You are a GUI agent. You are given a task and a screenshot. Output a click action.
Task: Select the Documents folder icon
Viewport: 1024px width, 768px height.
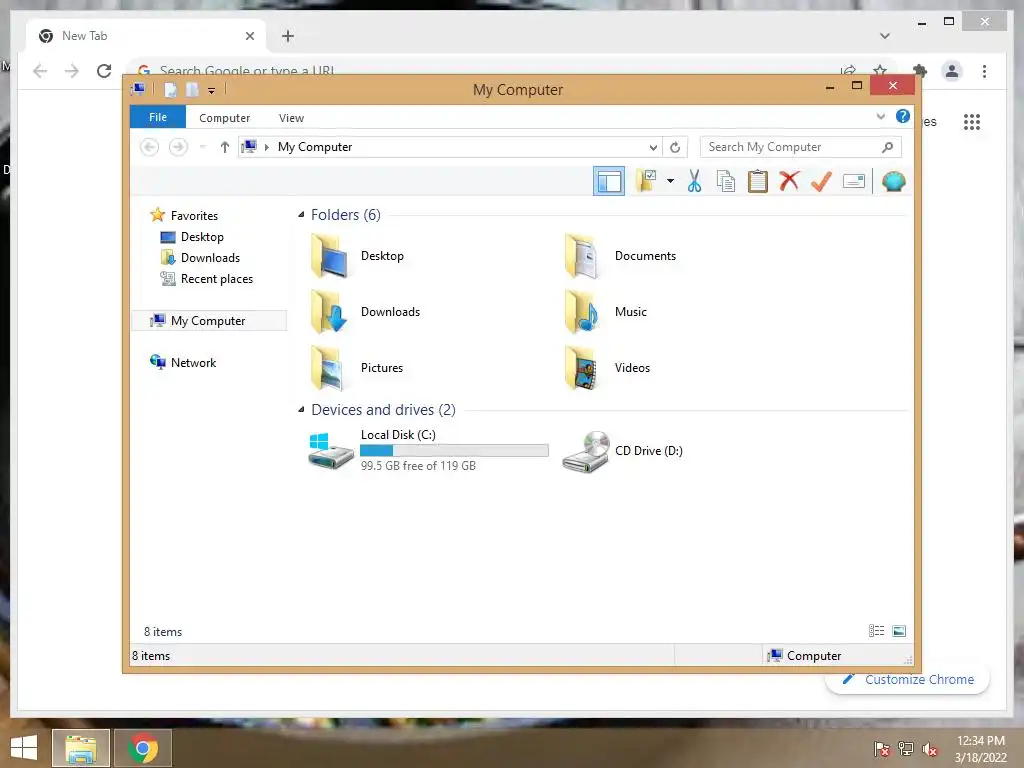tap(581, 256)
